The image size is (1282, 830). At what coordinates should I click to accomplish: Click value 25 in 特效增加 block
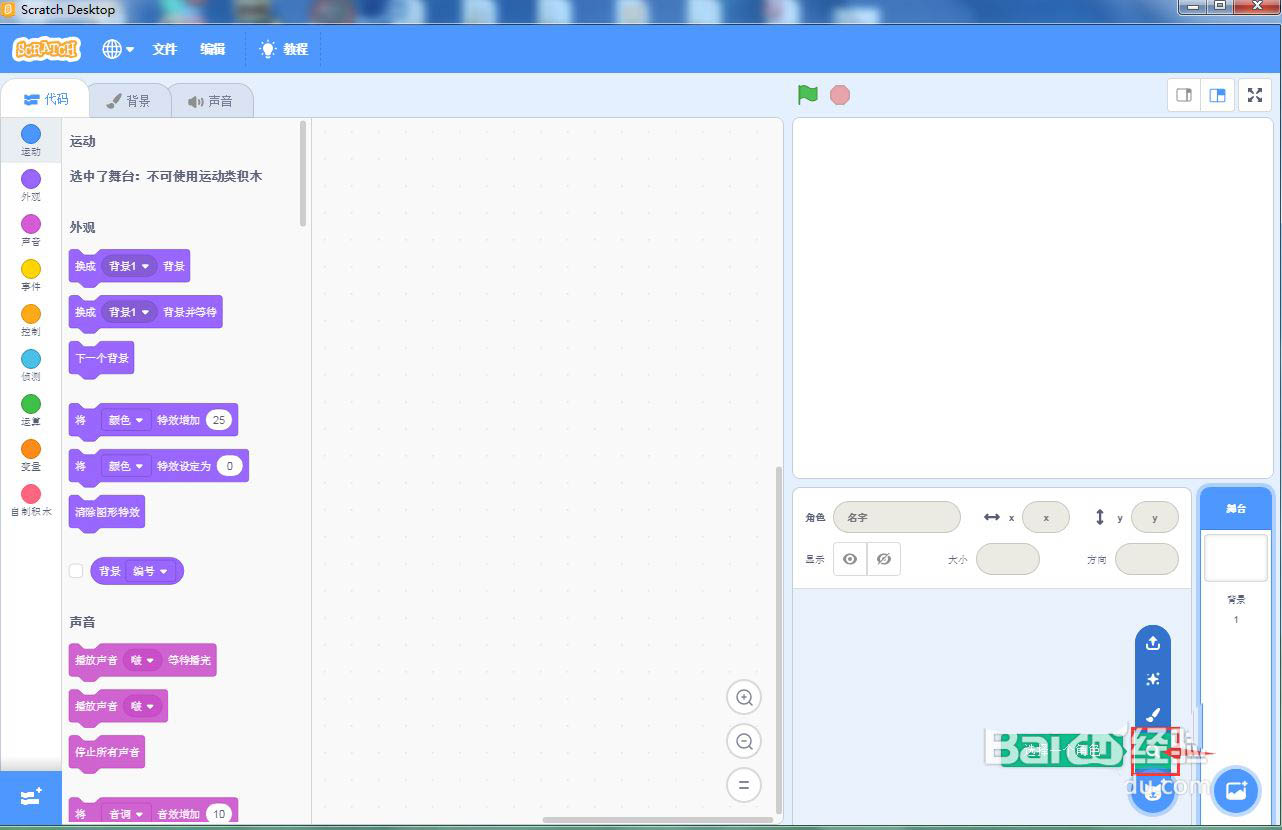219,420
